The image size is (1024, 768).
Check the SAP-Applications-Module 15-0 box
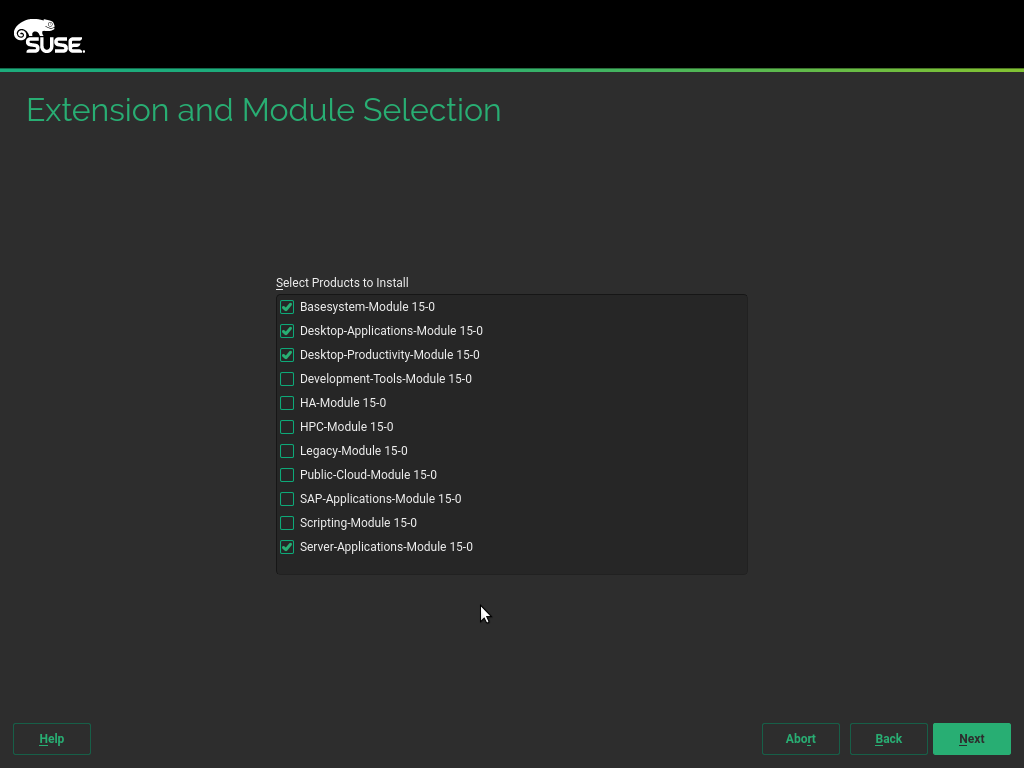click(x=287, y=499)
